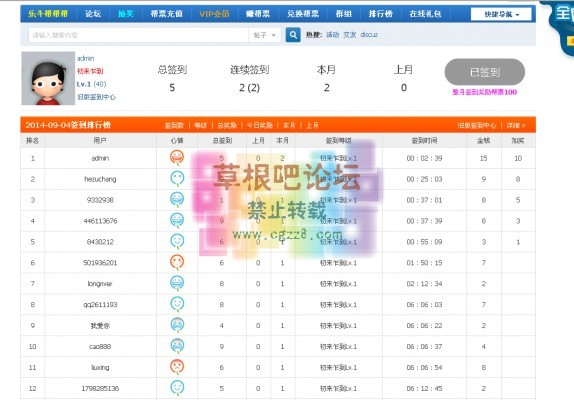Click the 总签到 column header
The height and width of the screenshot is (400, 574).
[222, 141]
